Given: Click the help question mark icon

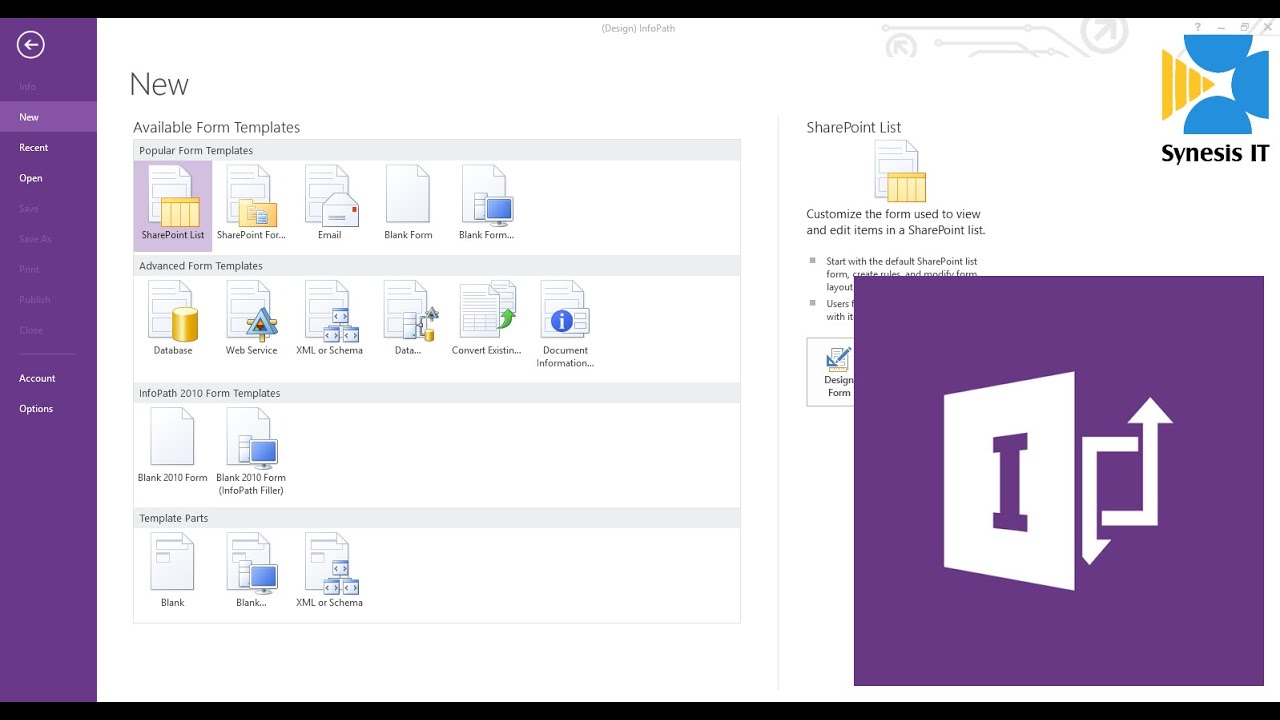Looking at the screenshot, I should (x=1197, y=28).
